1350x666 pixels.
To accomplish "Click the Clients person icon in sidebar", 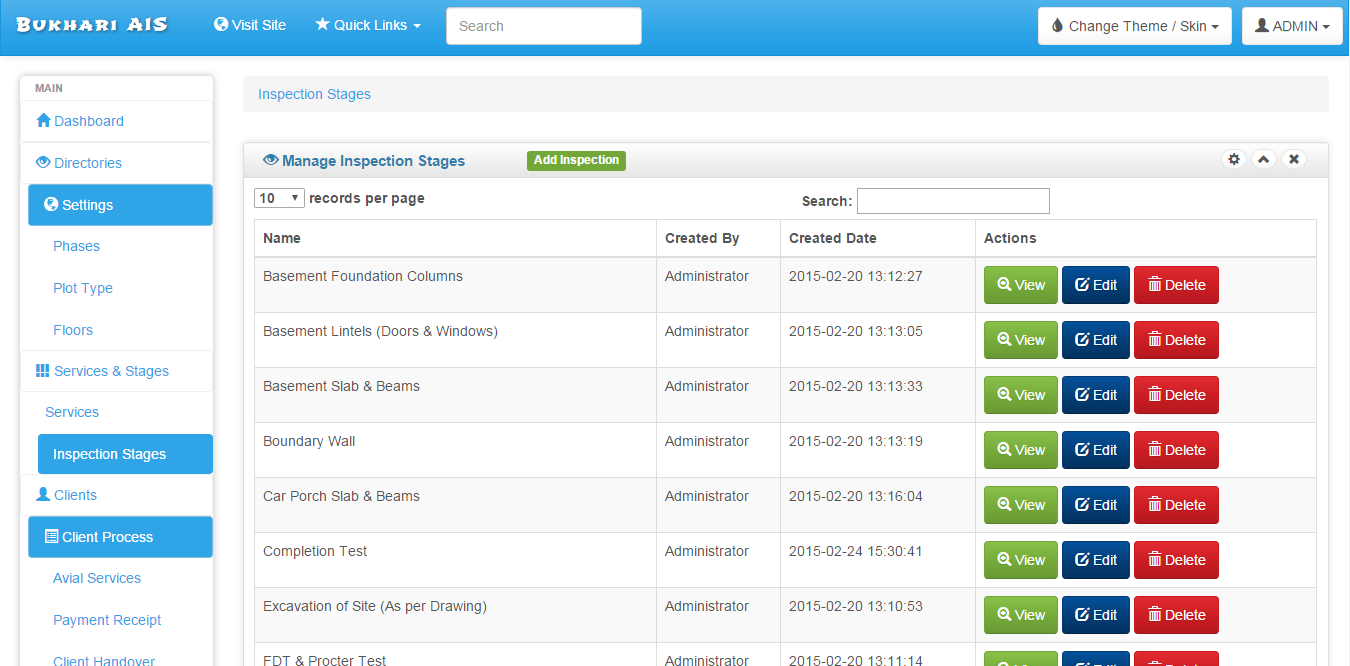I will 43,495.
